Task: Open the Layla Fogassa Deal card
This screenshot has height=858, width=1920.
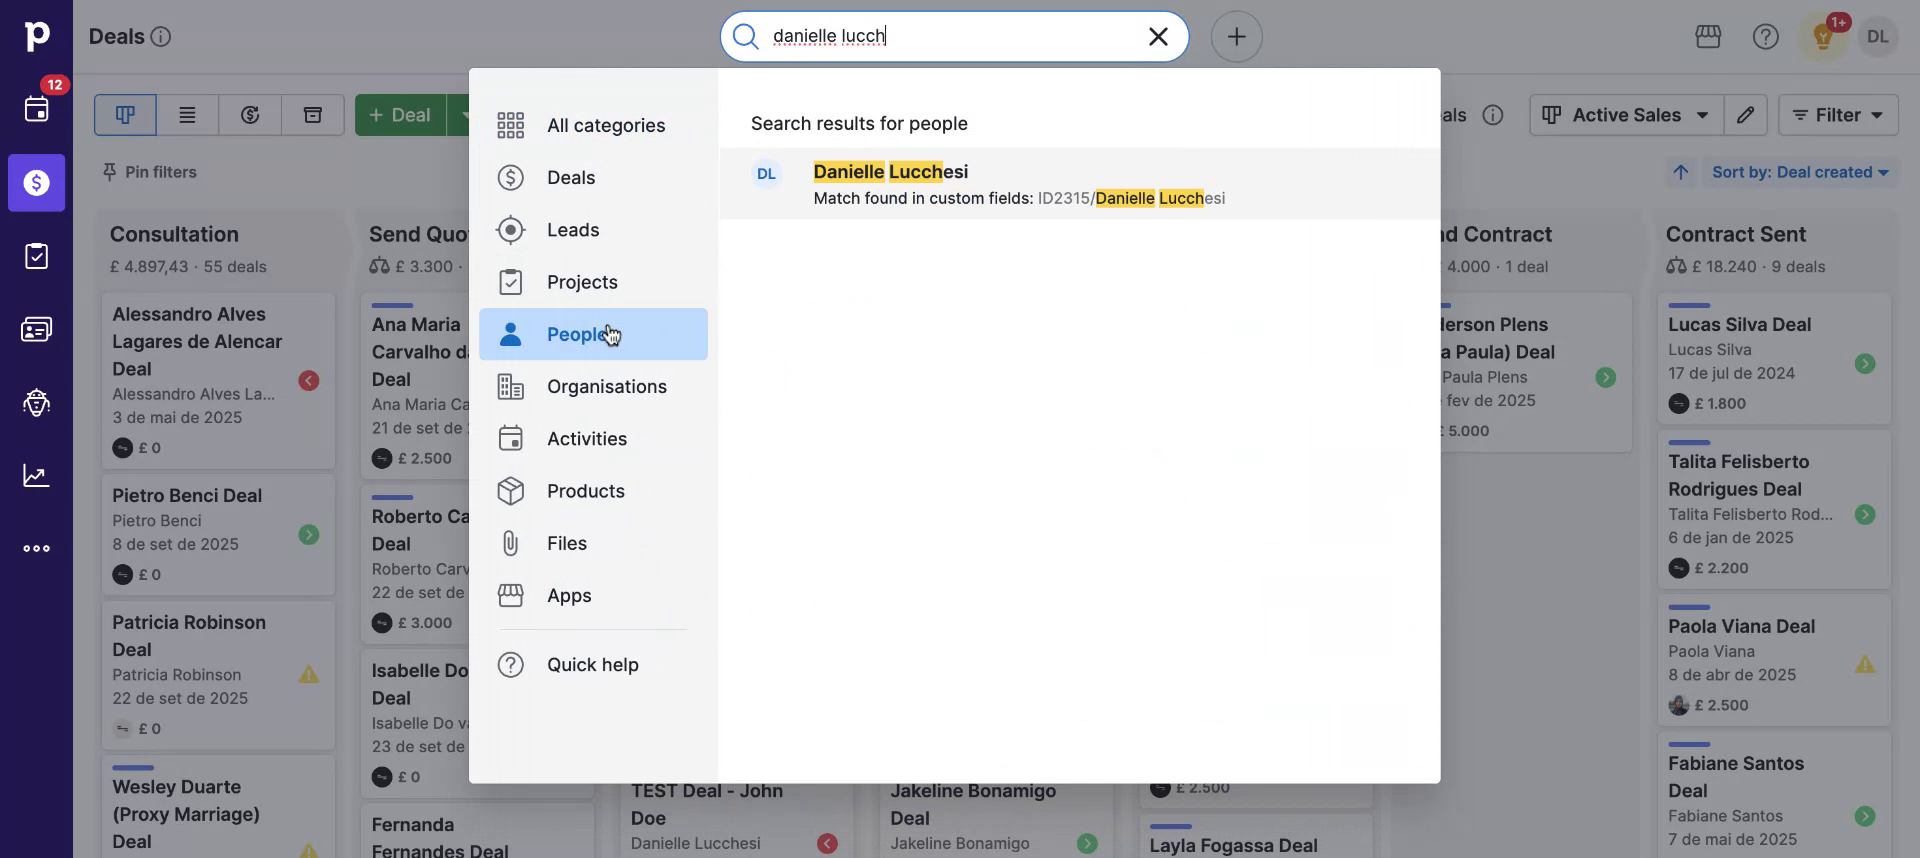Action: pyautogui.click(x=1256, y=836)
